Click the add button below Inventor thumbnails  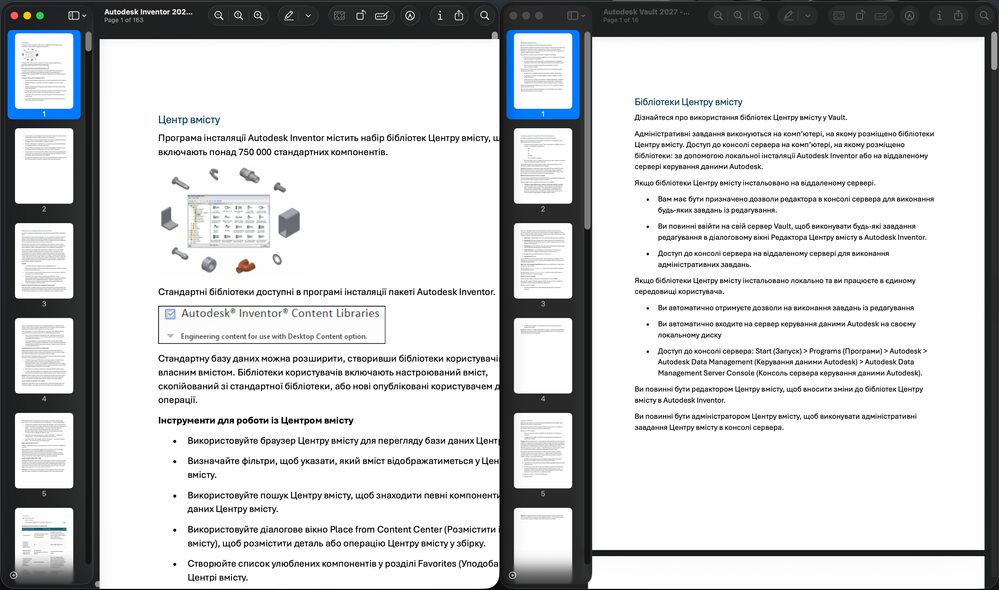click(x=13, y=575)
